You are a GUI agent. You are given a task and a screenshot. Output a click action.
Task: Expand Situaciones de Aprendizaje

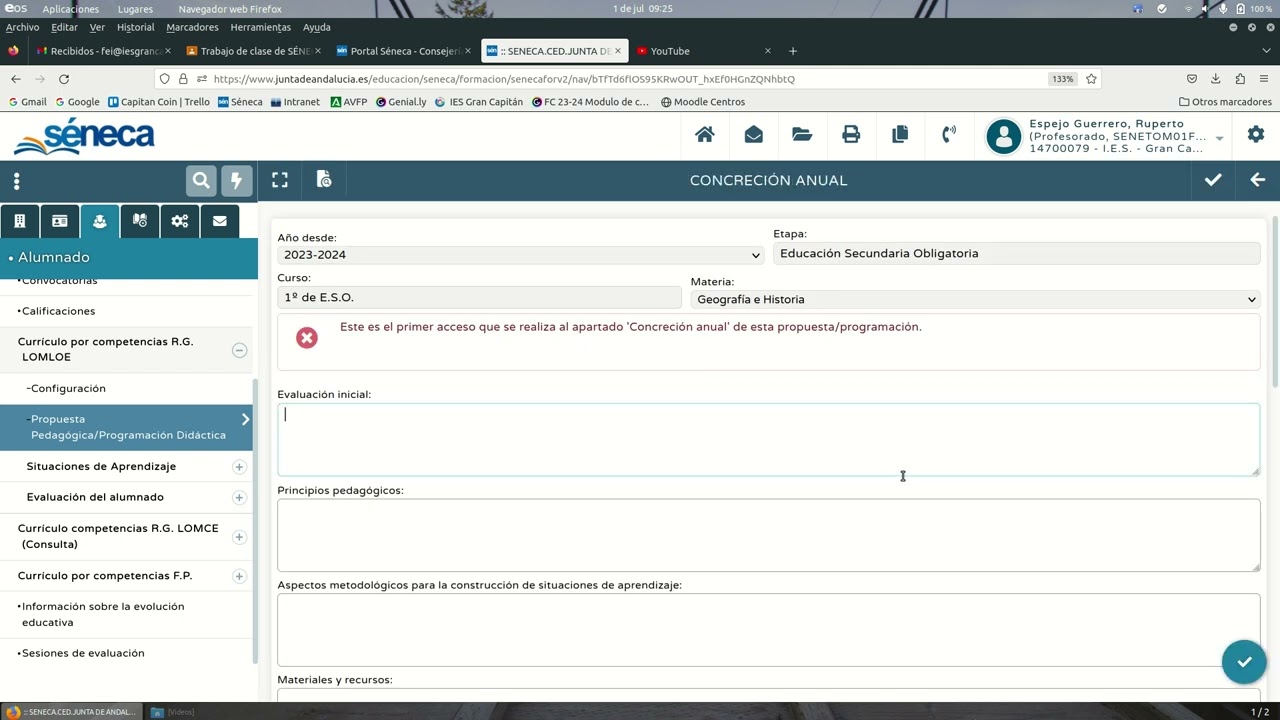click(x=239, y=467)
